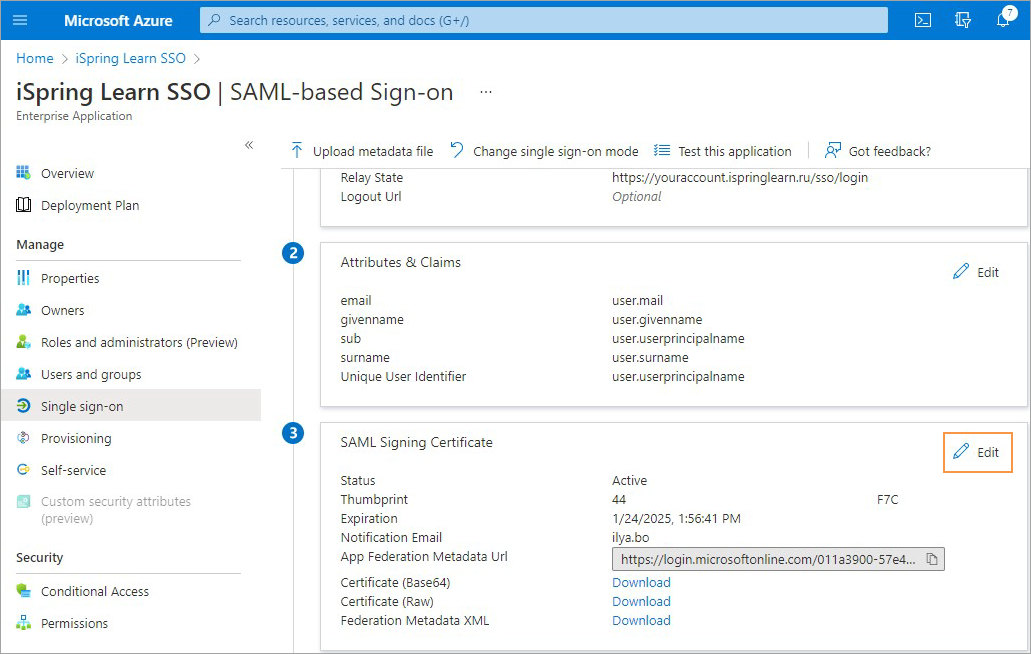This screenshot has width=1031, height=654.
Task: Open the hamburger portal menu
Action: 20,20
